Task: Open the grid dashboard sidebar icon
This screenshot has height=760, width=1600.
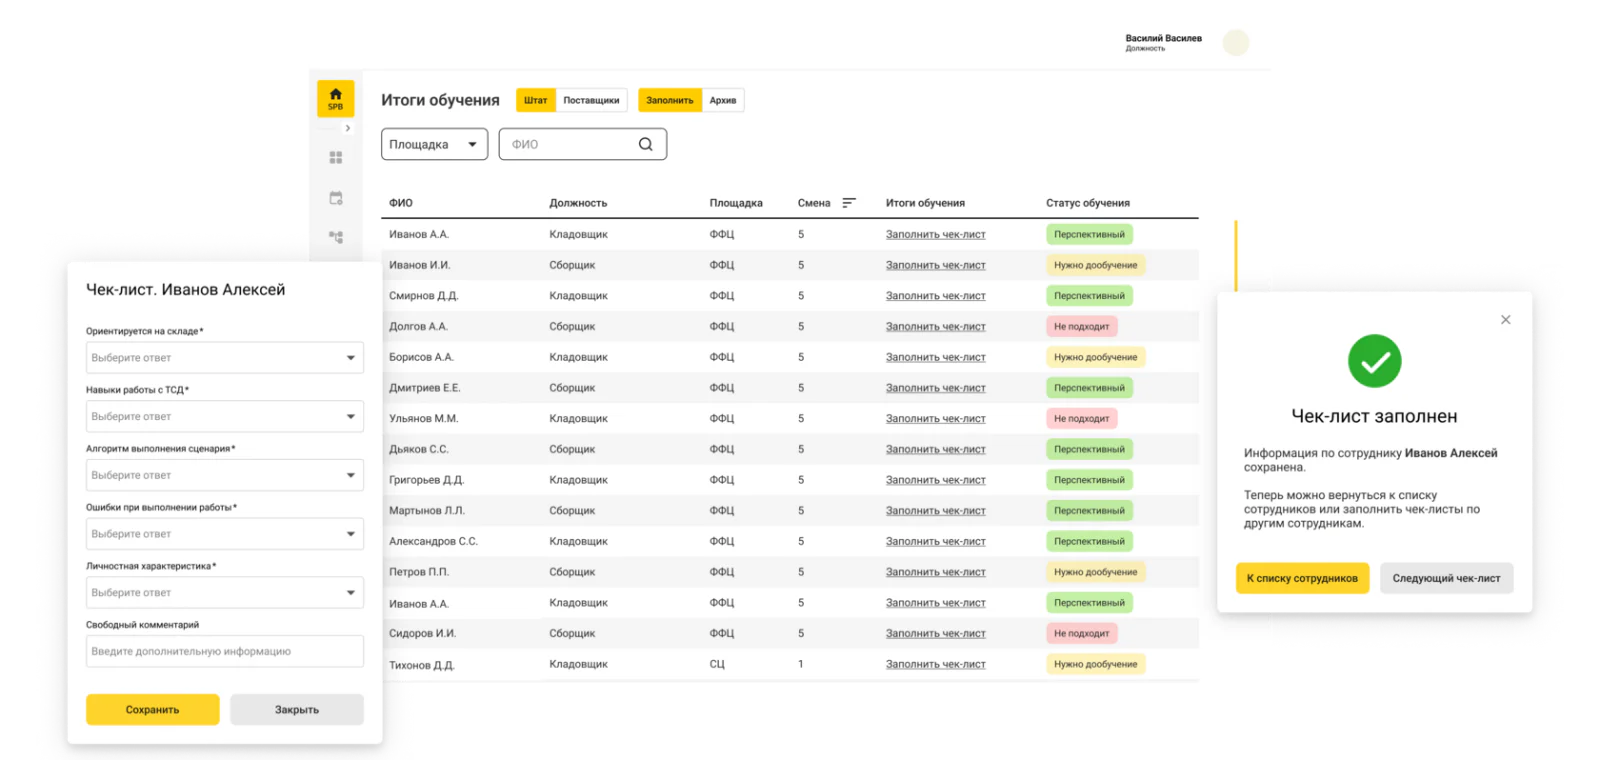Action: (x=336, y=158)
